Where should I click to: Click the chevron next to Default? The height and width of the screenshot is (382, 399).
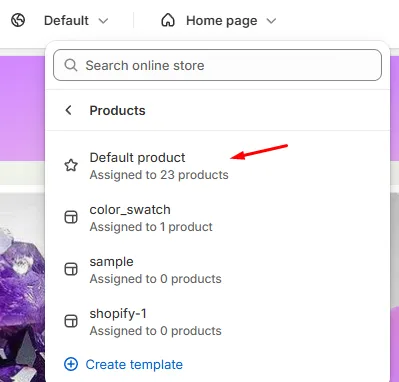[x=104, y=21]
